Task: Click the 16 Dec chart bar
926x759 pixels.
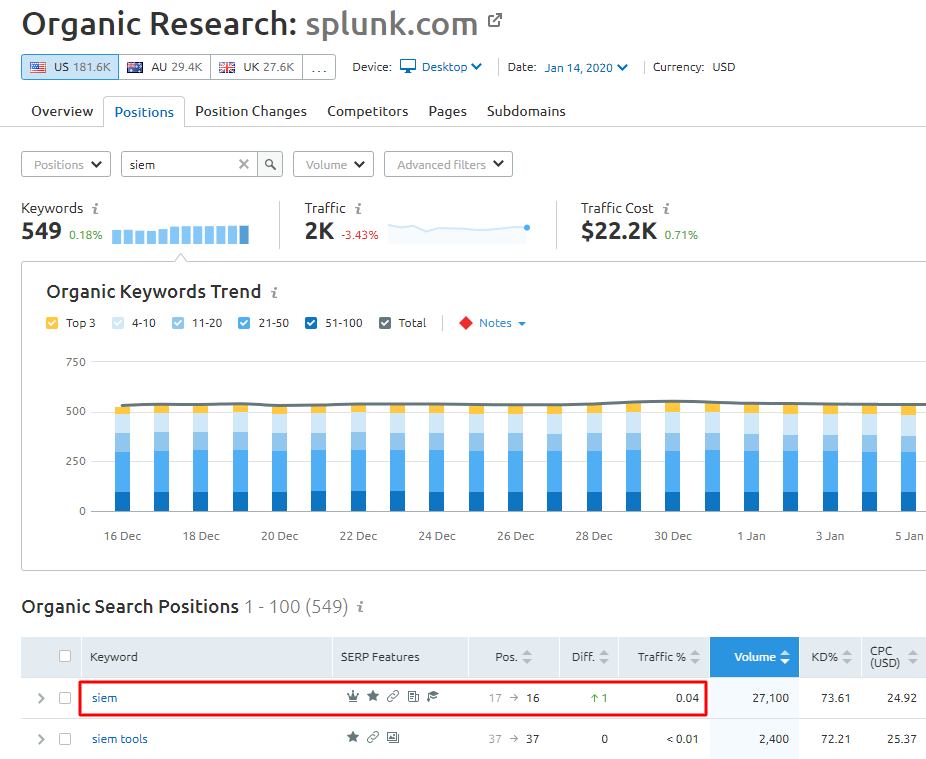Action: tap(122, 459)
